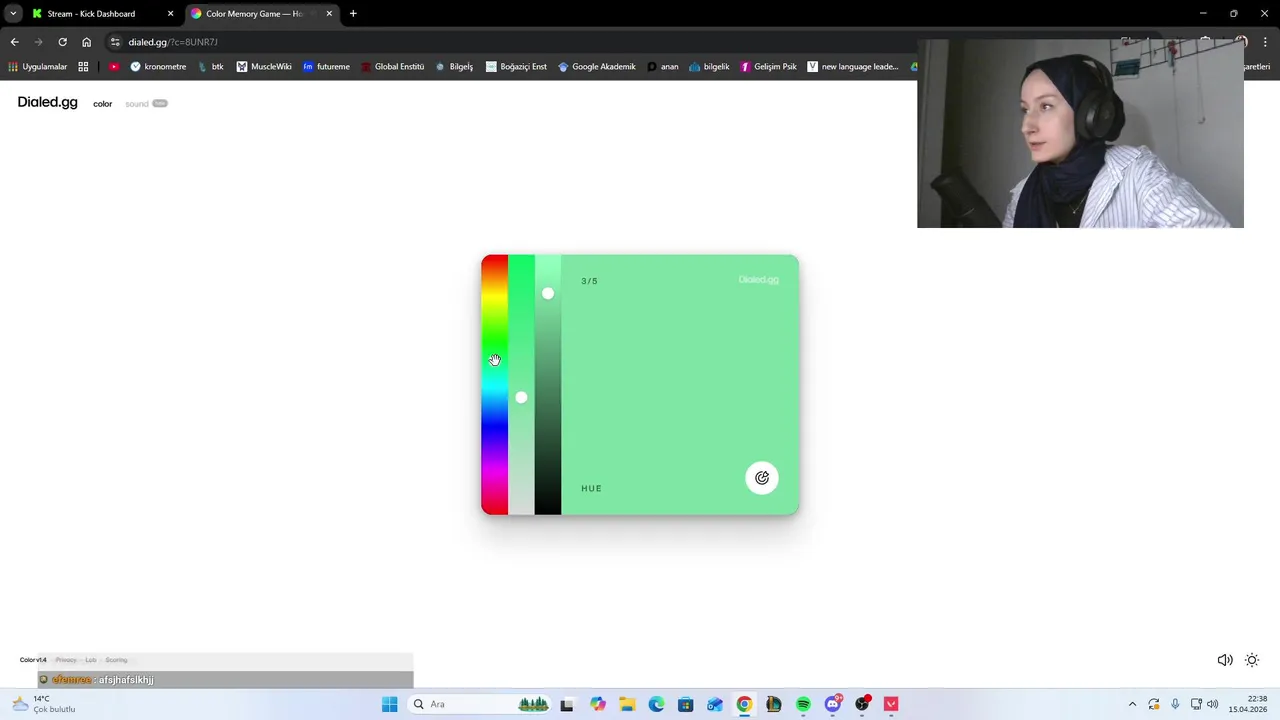Open the futureme bookmark

326,67
